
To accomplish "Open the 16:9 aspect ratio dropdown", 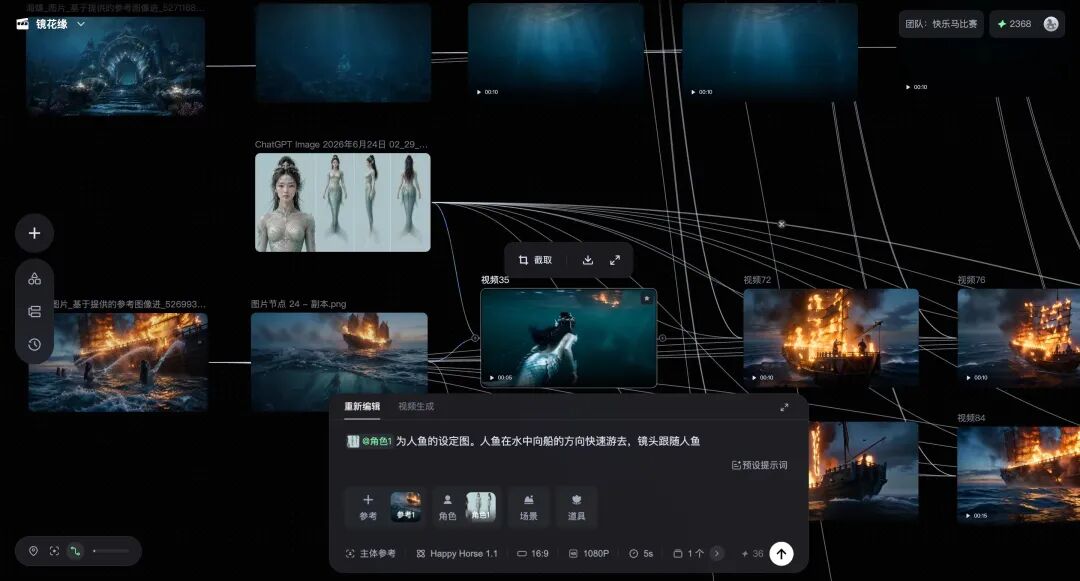I will (532, 553).
